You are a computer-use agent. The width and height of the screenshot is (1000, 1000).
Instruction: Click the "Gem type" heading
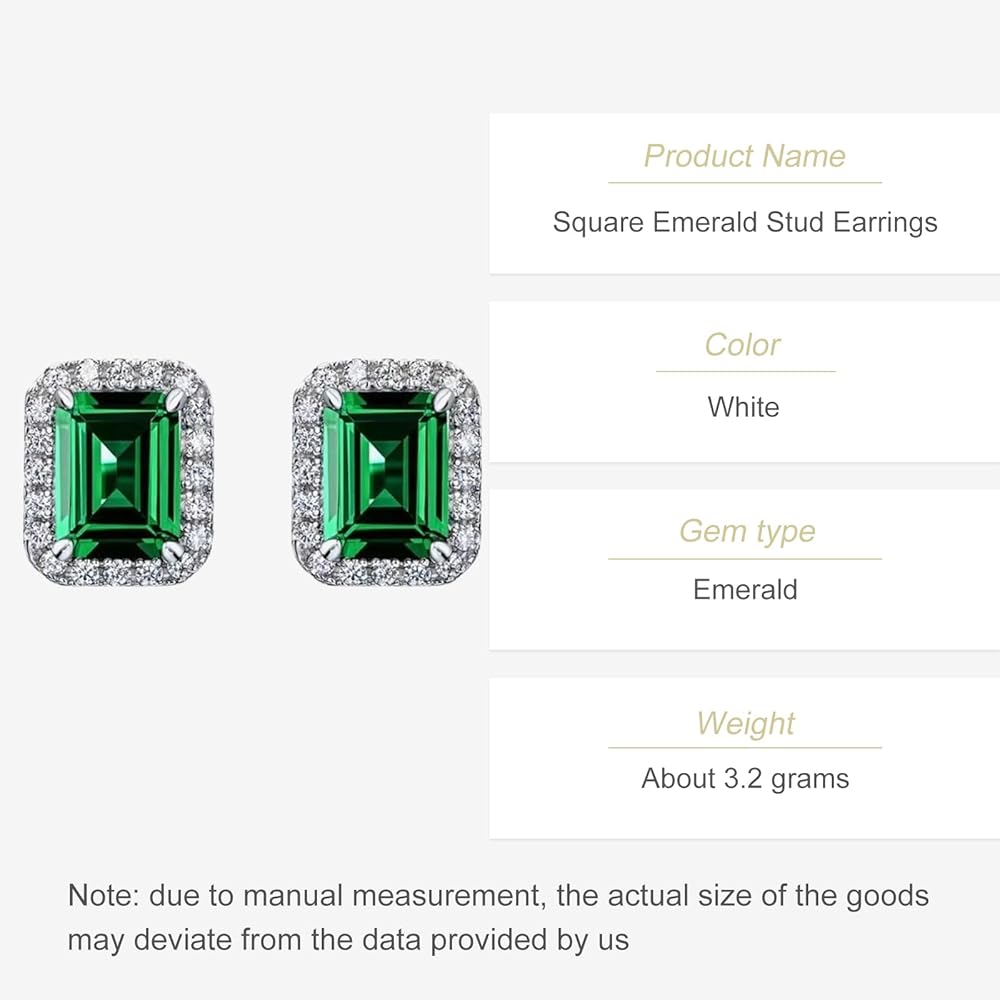tap(746, 531)
